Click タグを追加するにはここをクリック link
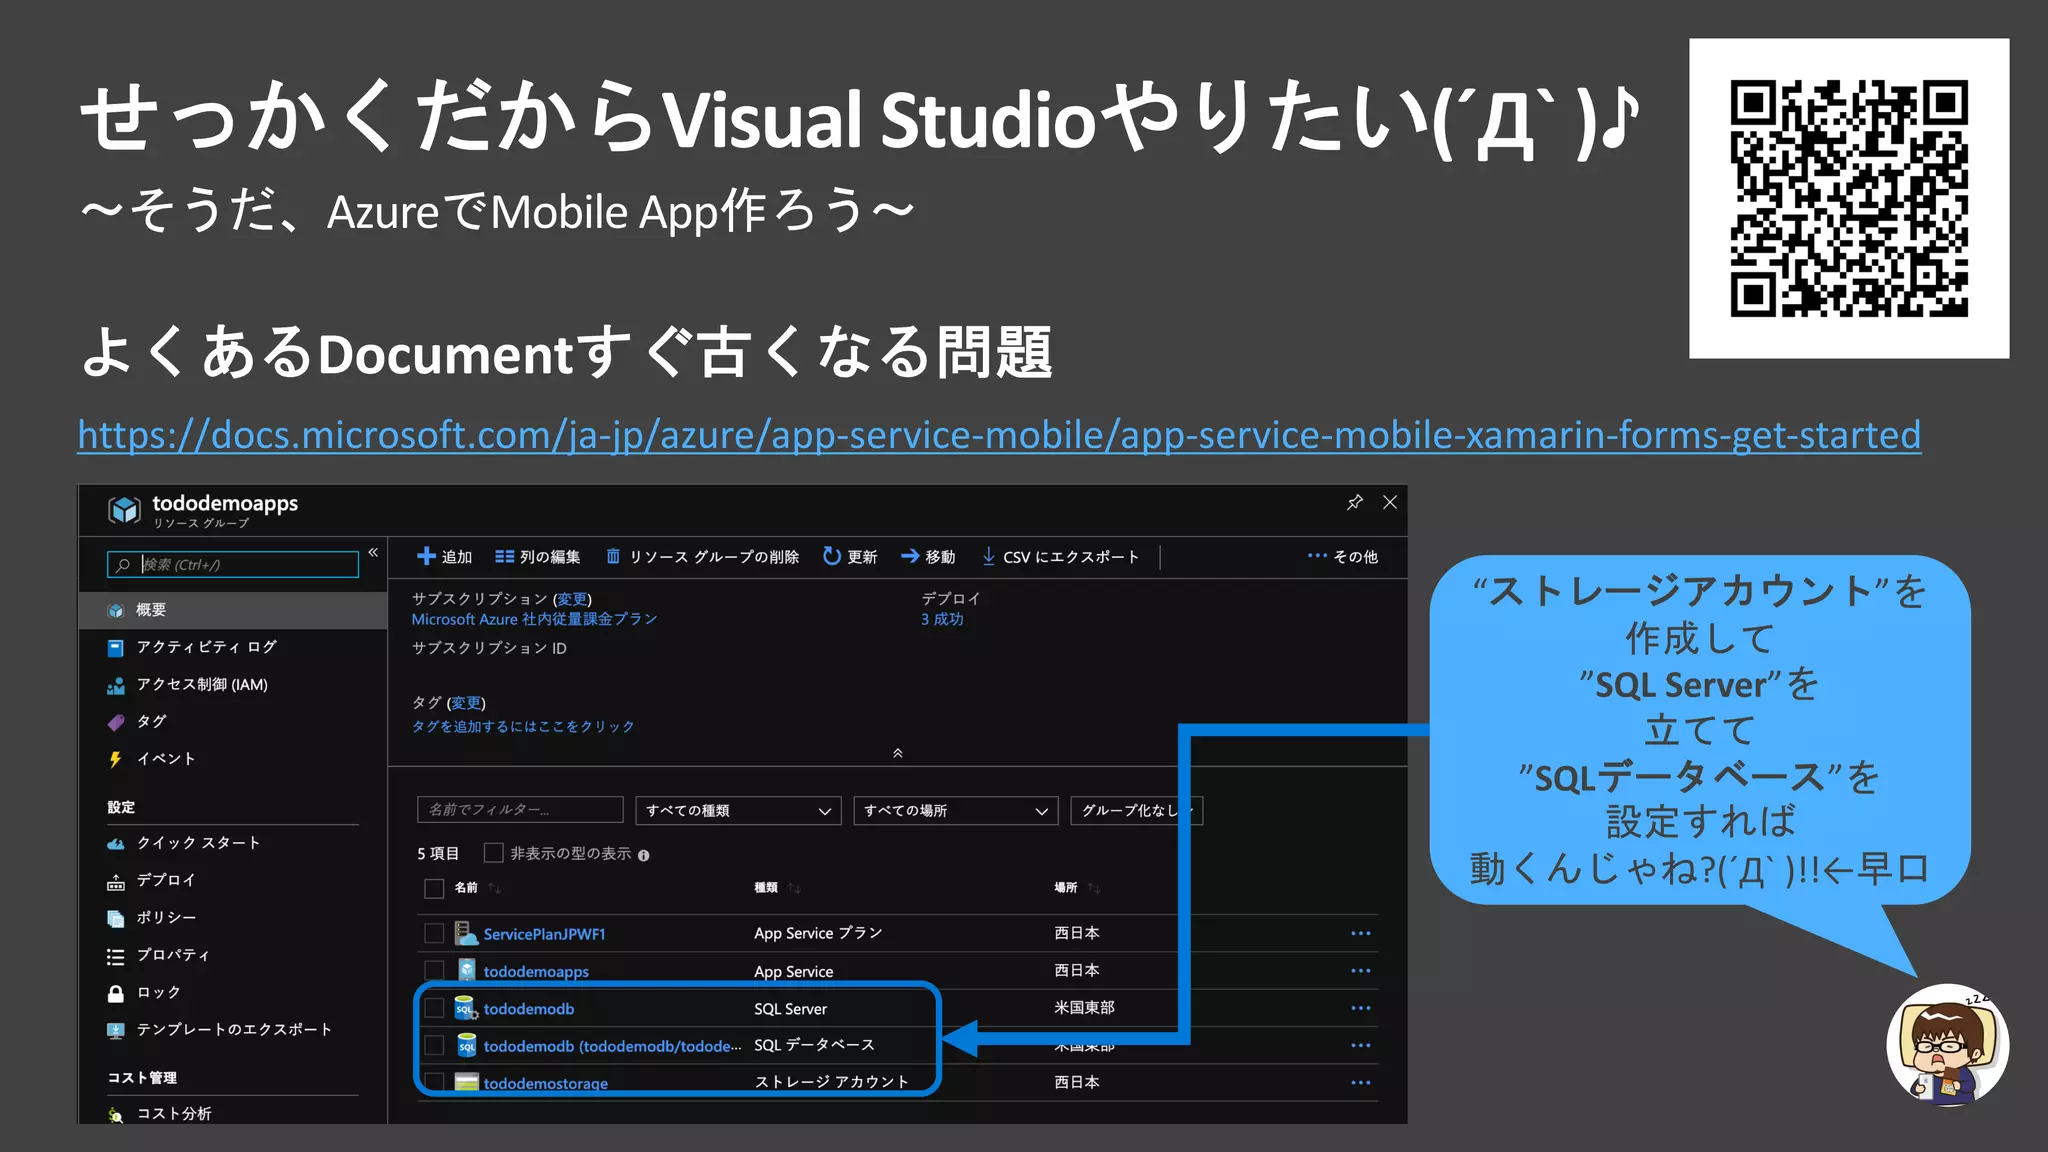 pos(523,726)
